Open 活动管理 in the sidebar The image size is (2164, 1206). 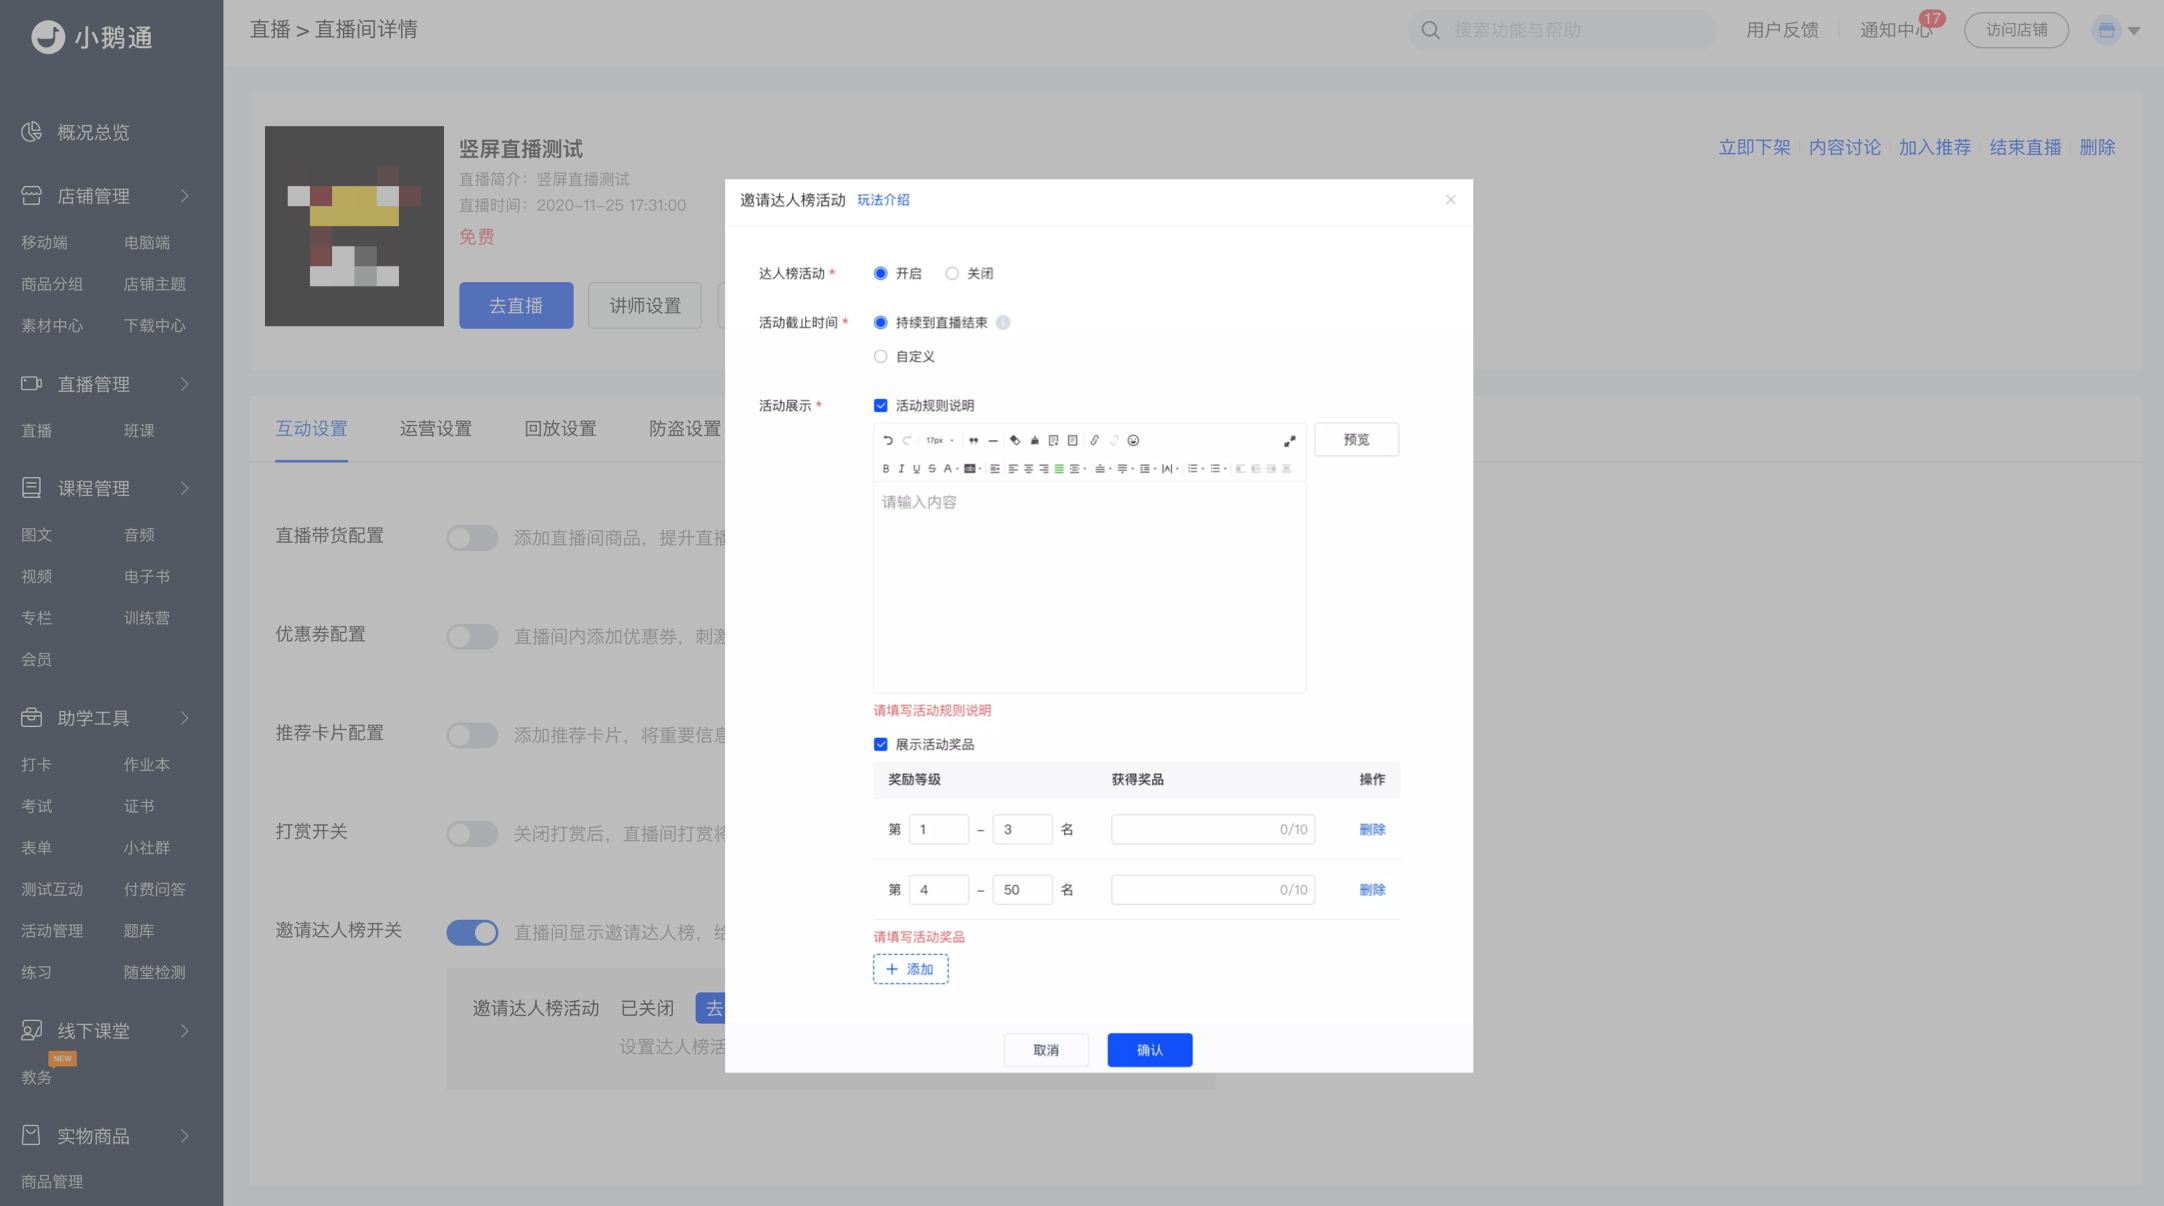click(52, 930)
